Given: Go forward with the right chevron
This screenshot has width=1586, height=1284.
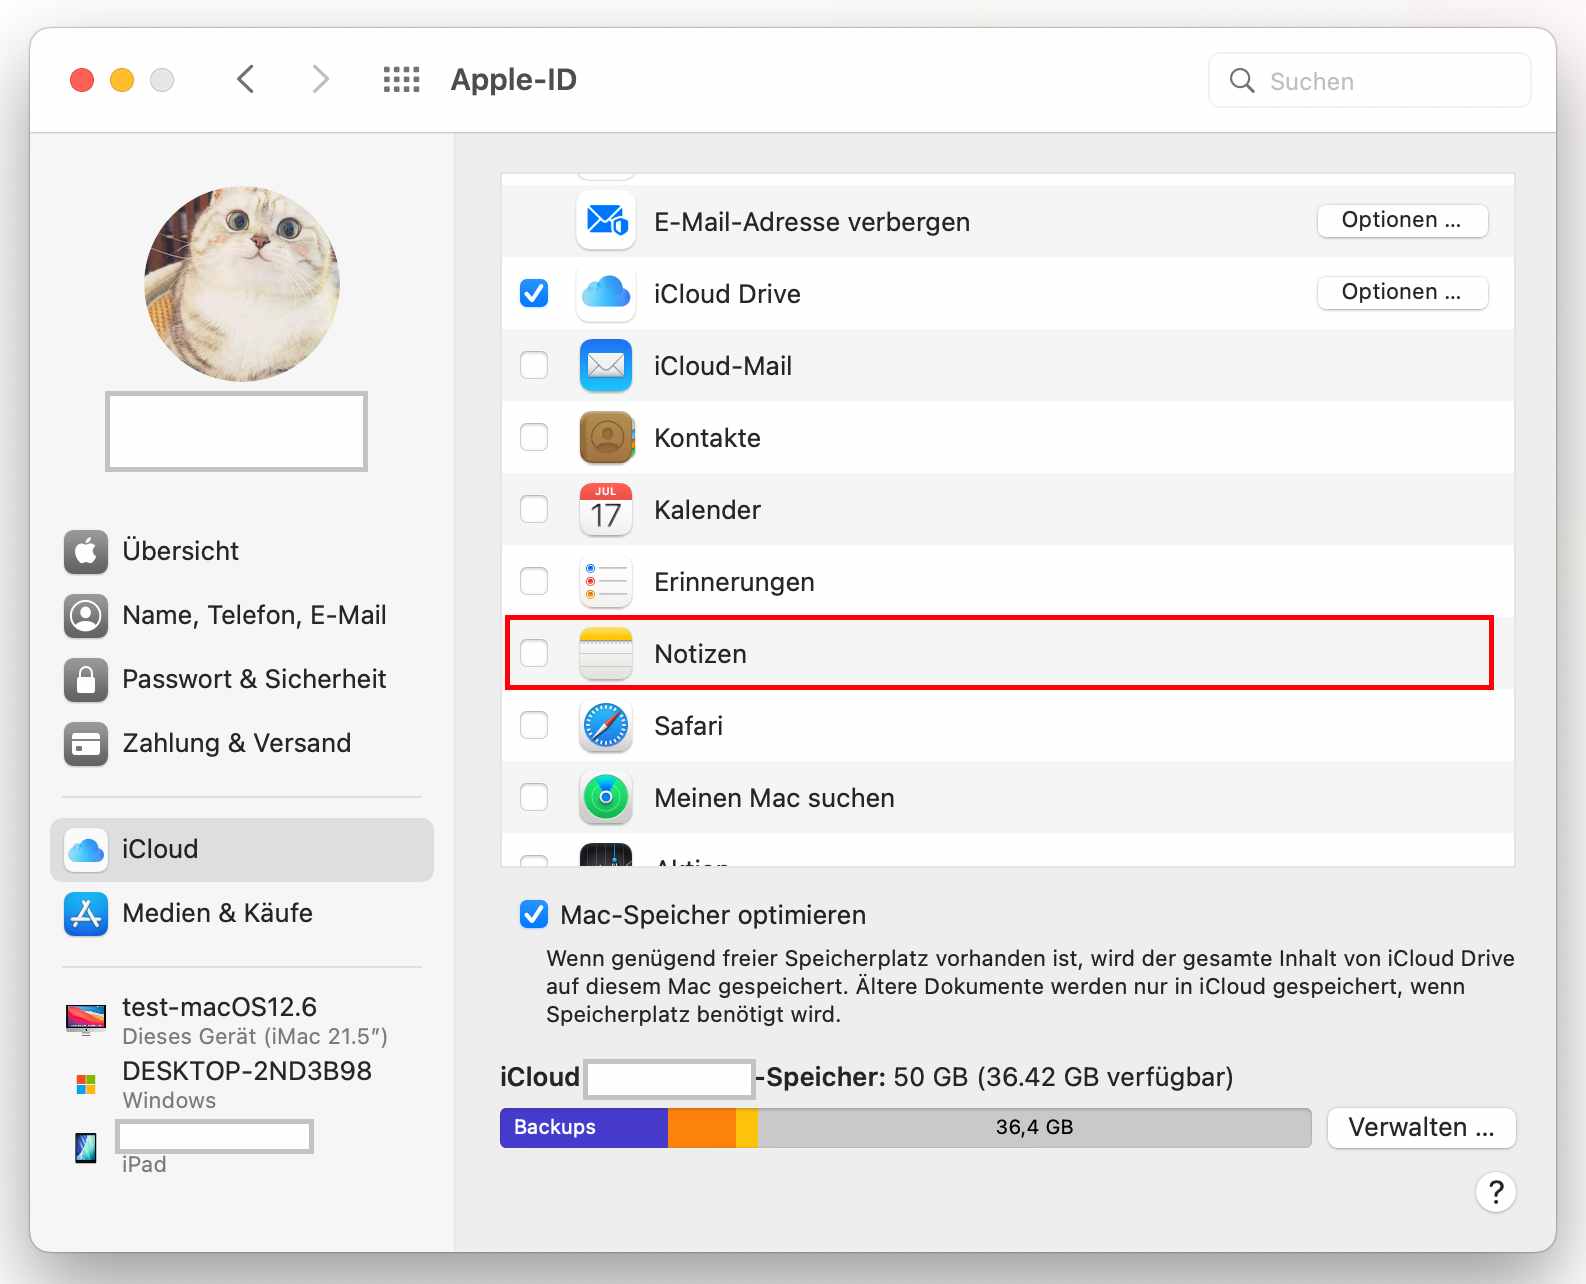Looking at the screenshot, I should coord(320,79).
